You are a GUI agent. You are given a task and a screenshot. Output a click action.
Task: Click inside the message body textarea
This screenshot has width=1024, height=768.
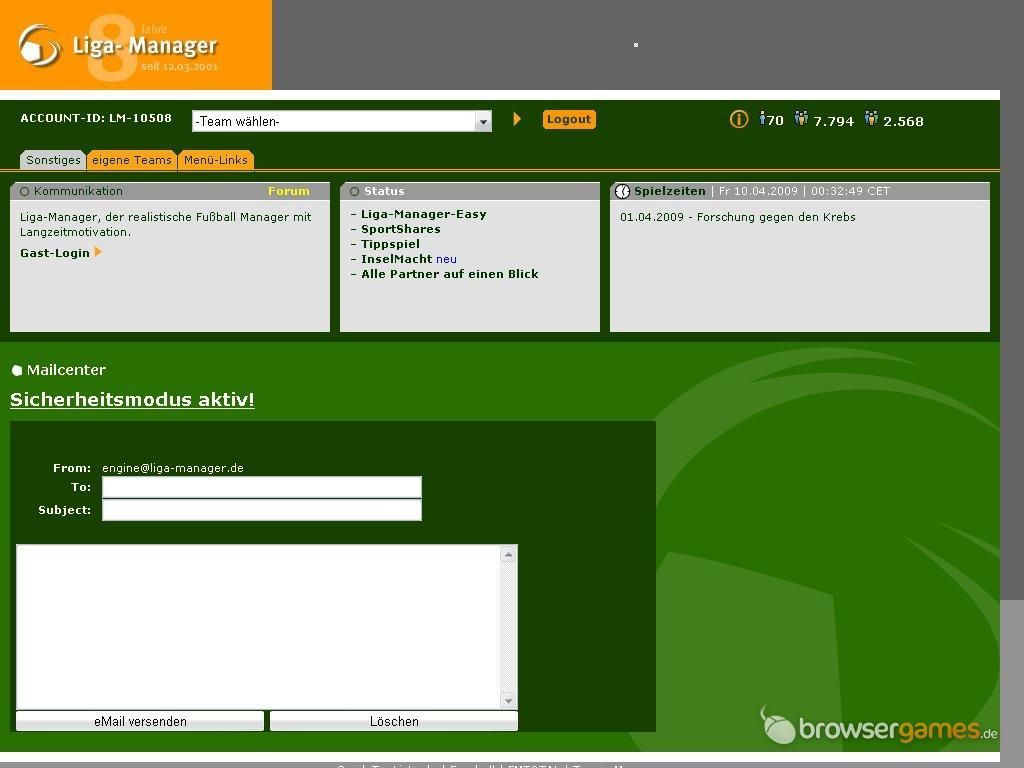[258, 627]
